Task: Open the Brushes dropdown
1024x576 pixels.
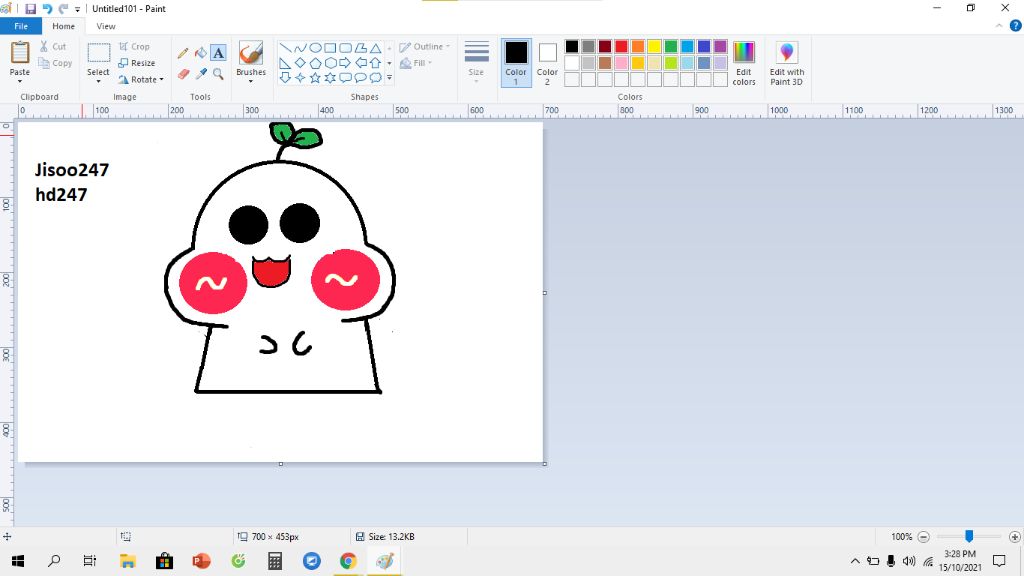Action: pyautogui.click(x=251, y=81)
